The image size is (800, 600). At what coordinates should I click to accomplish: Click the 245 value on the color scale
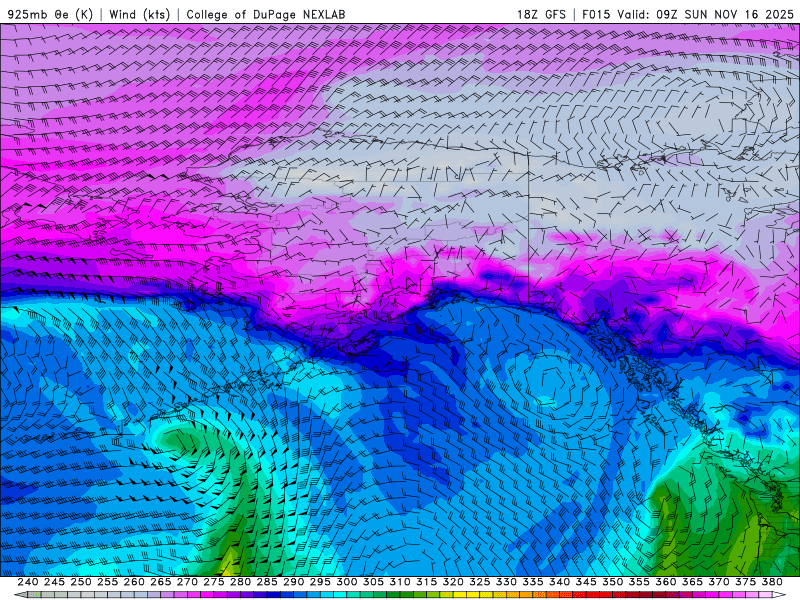click(54, 582)
